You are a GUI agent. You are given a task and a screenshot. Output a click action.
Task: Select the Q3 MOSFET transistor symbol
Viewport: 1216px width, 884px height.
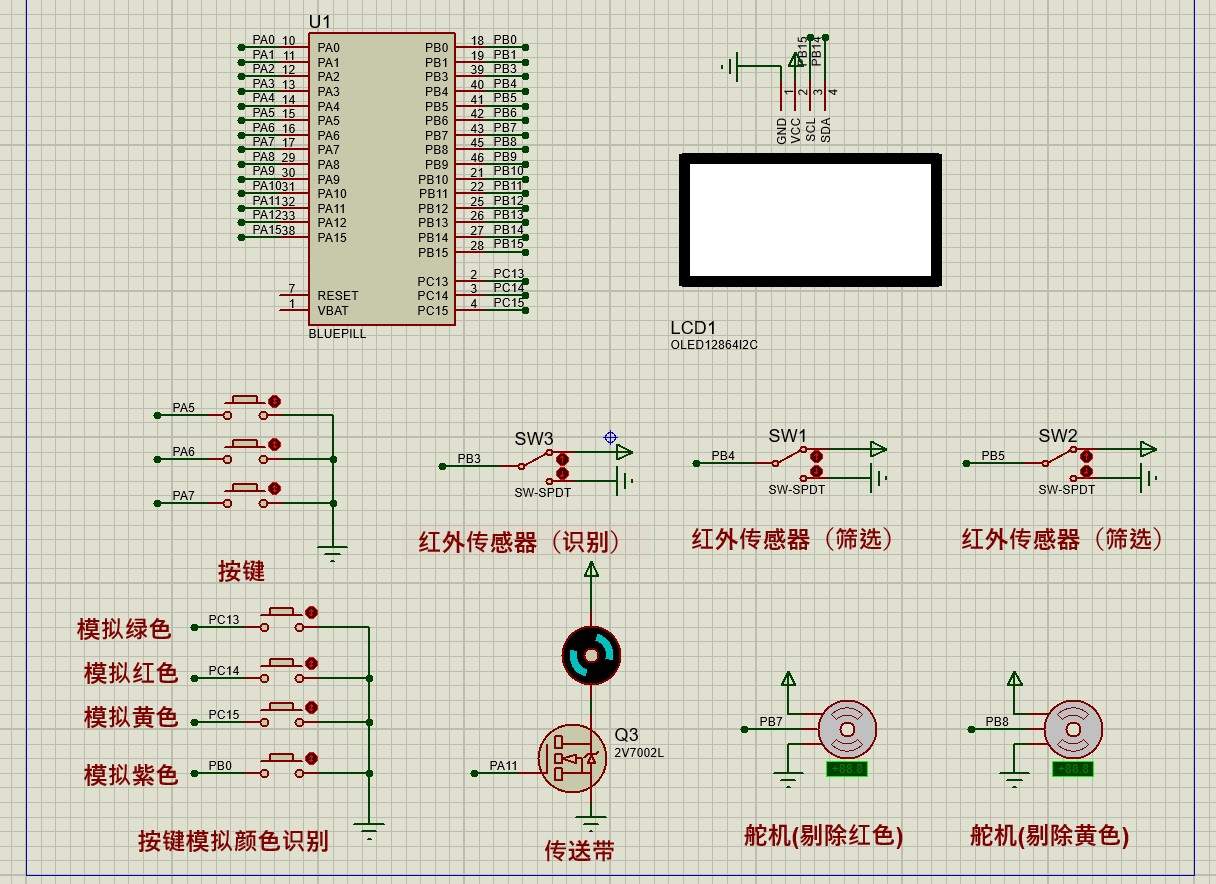574,758
